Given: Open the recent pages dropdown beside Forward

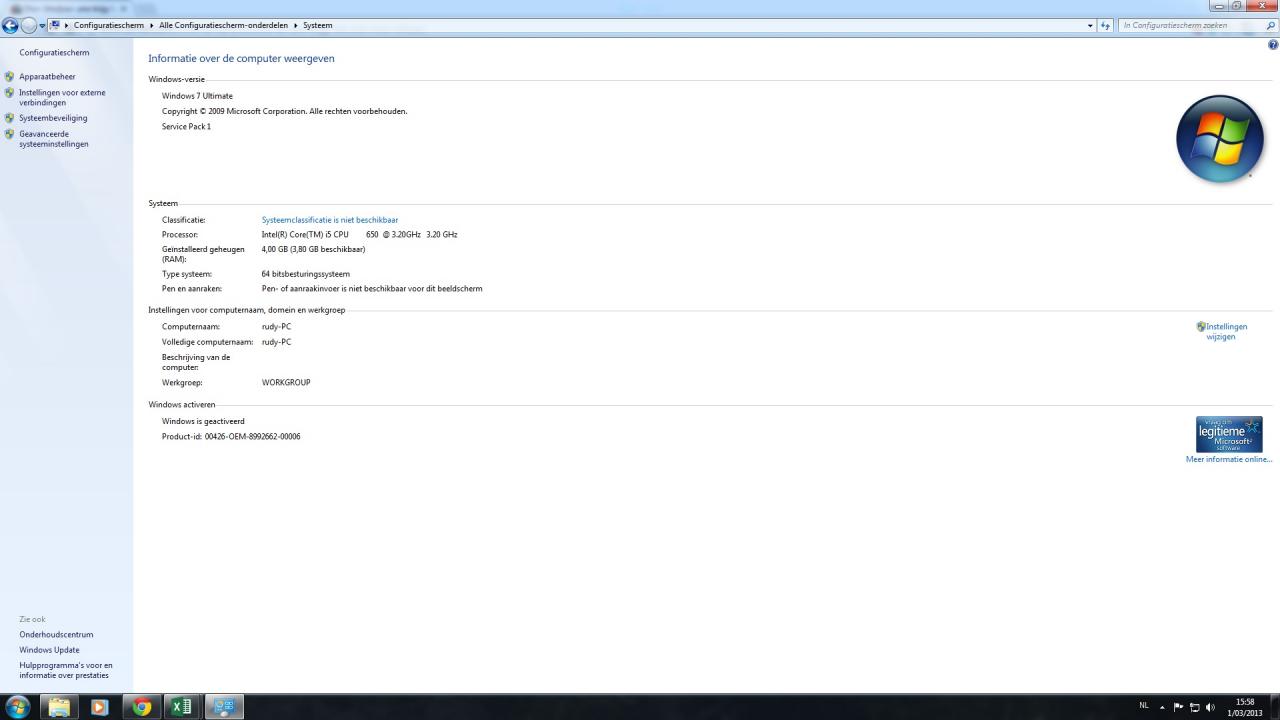Looking at the screenshot, I should tap(42, 25).
